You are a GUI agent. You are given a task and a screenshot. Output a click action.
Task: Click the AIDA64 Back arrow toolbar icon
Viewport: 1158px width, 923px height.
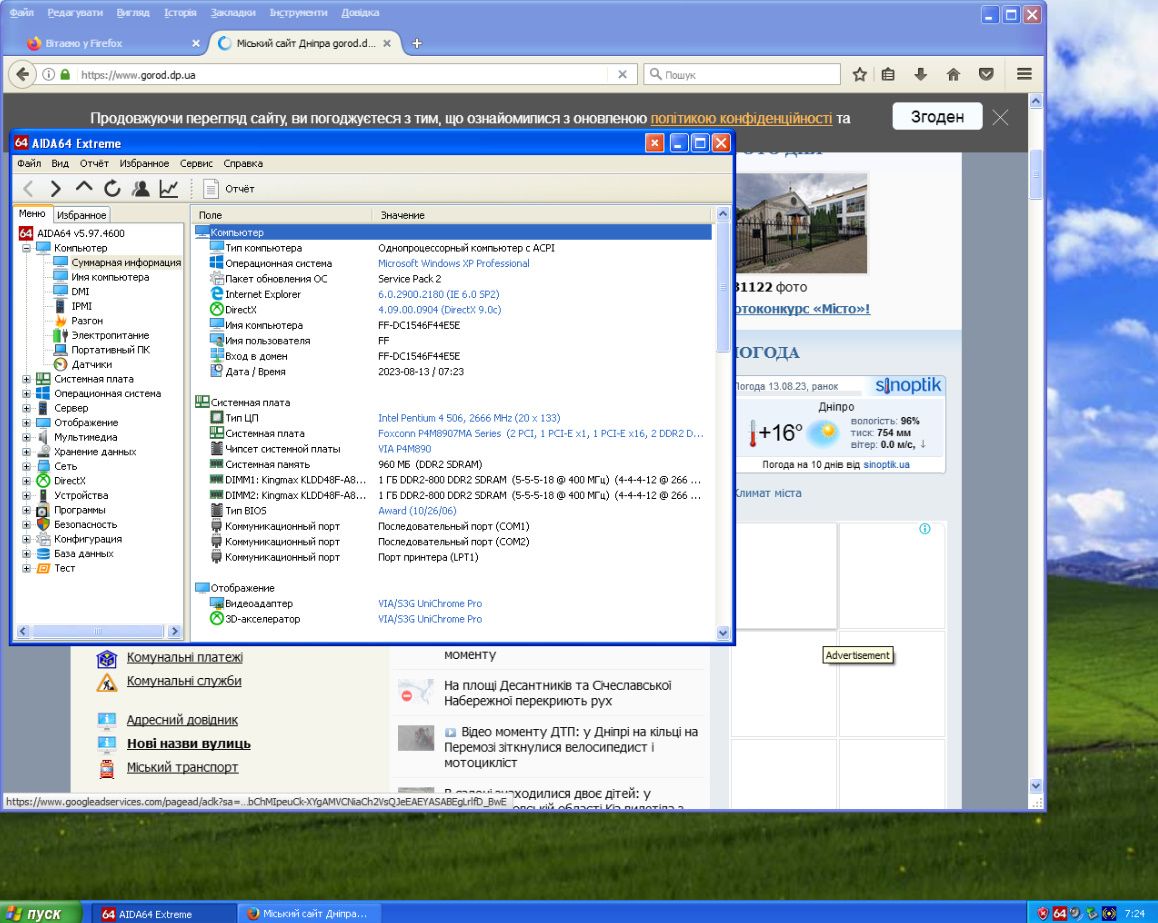click(x=28, y=189)
